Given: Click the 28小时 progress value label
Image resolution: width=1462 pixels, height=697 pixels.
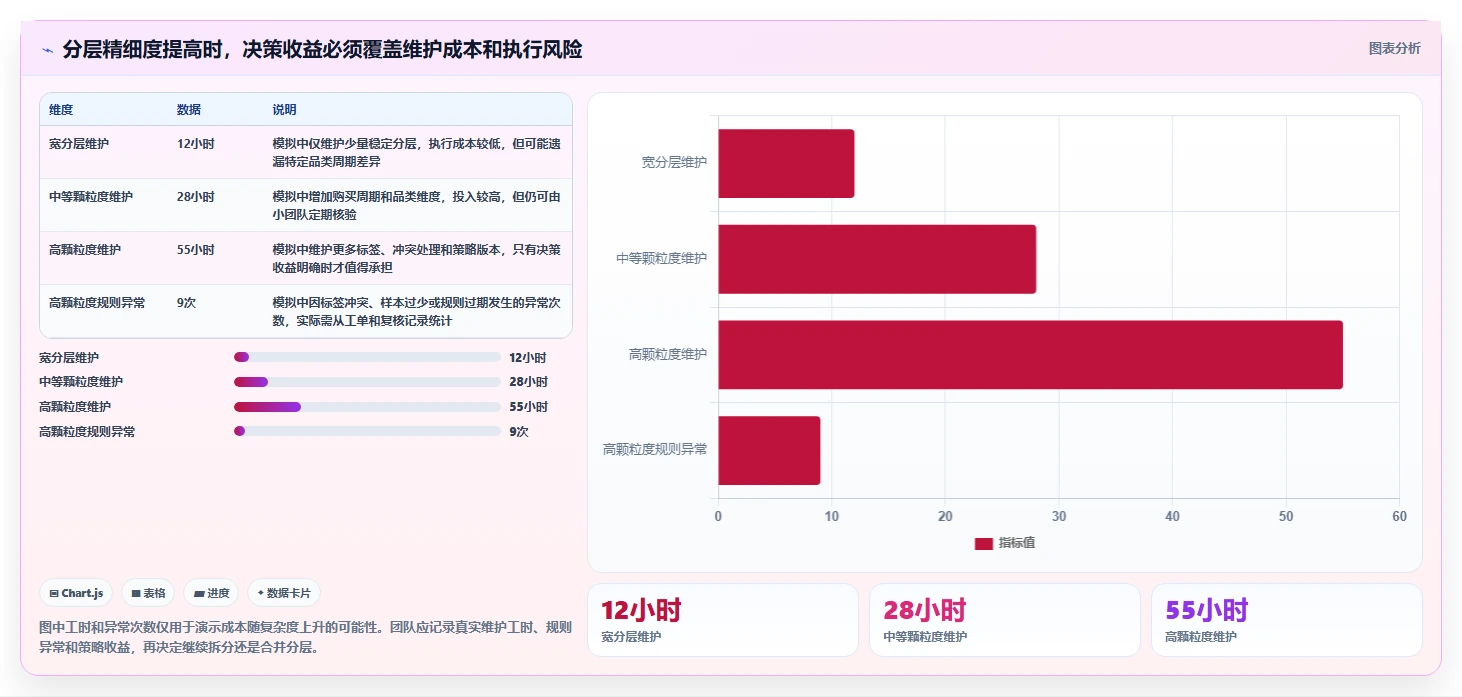Looking at the screenshot, I should click(x=528, y=382).
